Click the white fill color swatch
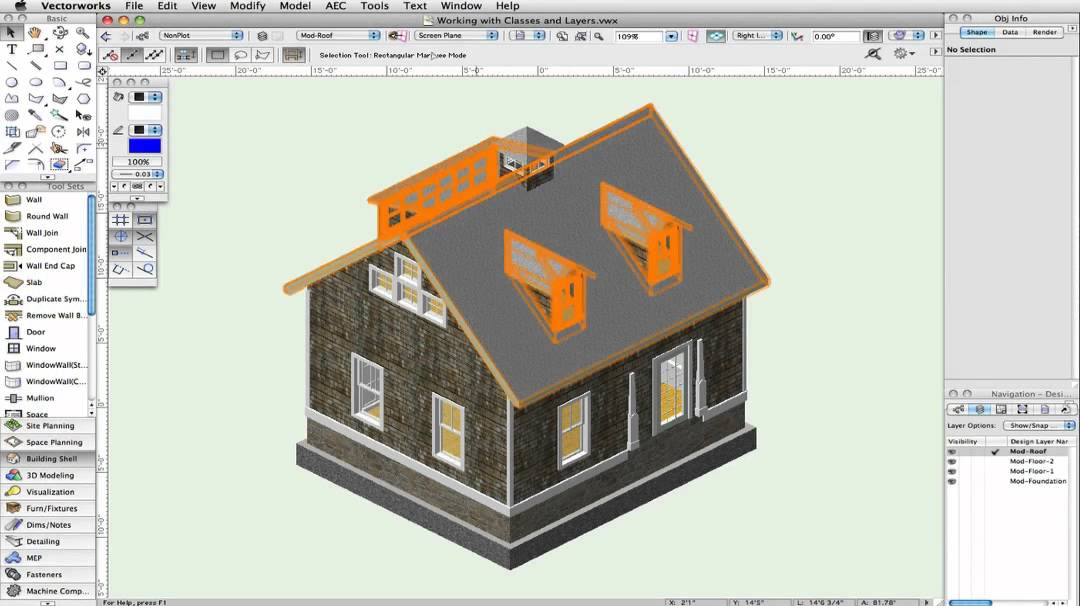The width and height of the screenshot is (1080, 606). (145, 113)
